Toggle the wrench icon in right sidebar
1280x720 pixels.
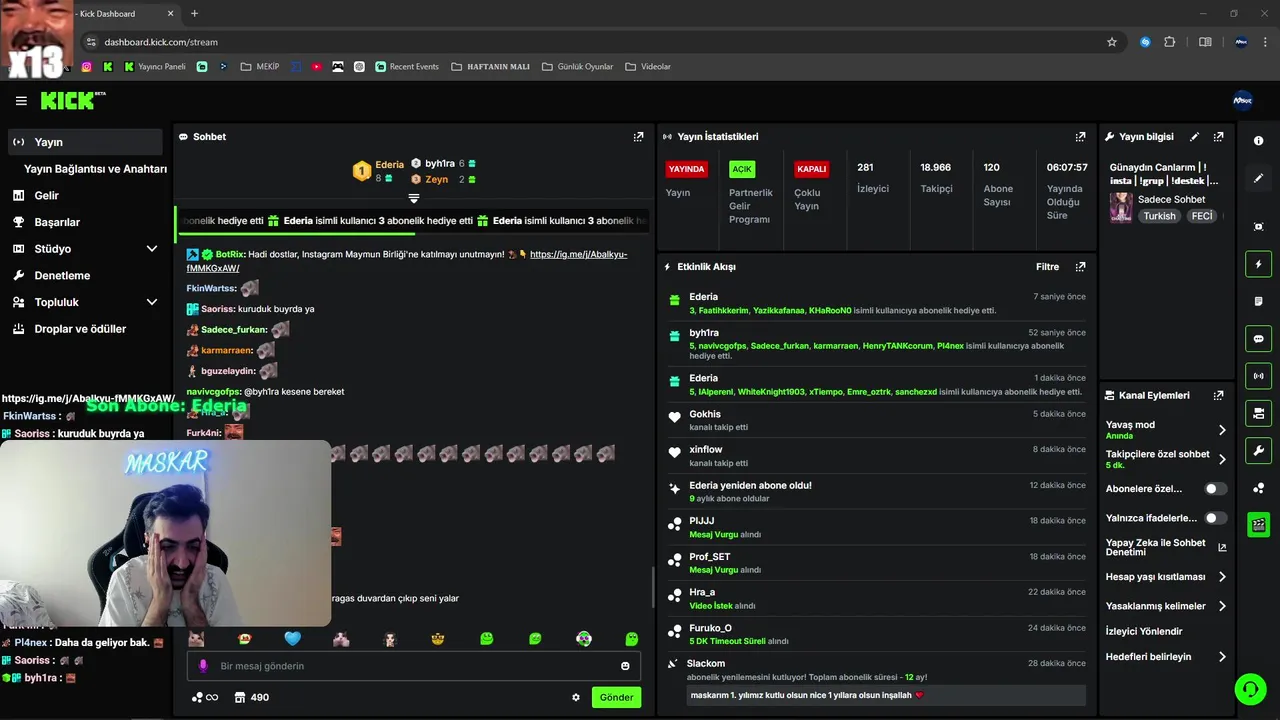[x=1258, y=450]
